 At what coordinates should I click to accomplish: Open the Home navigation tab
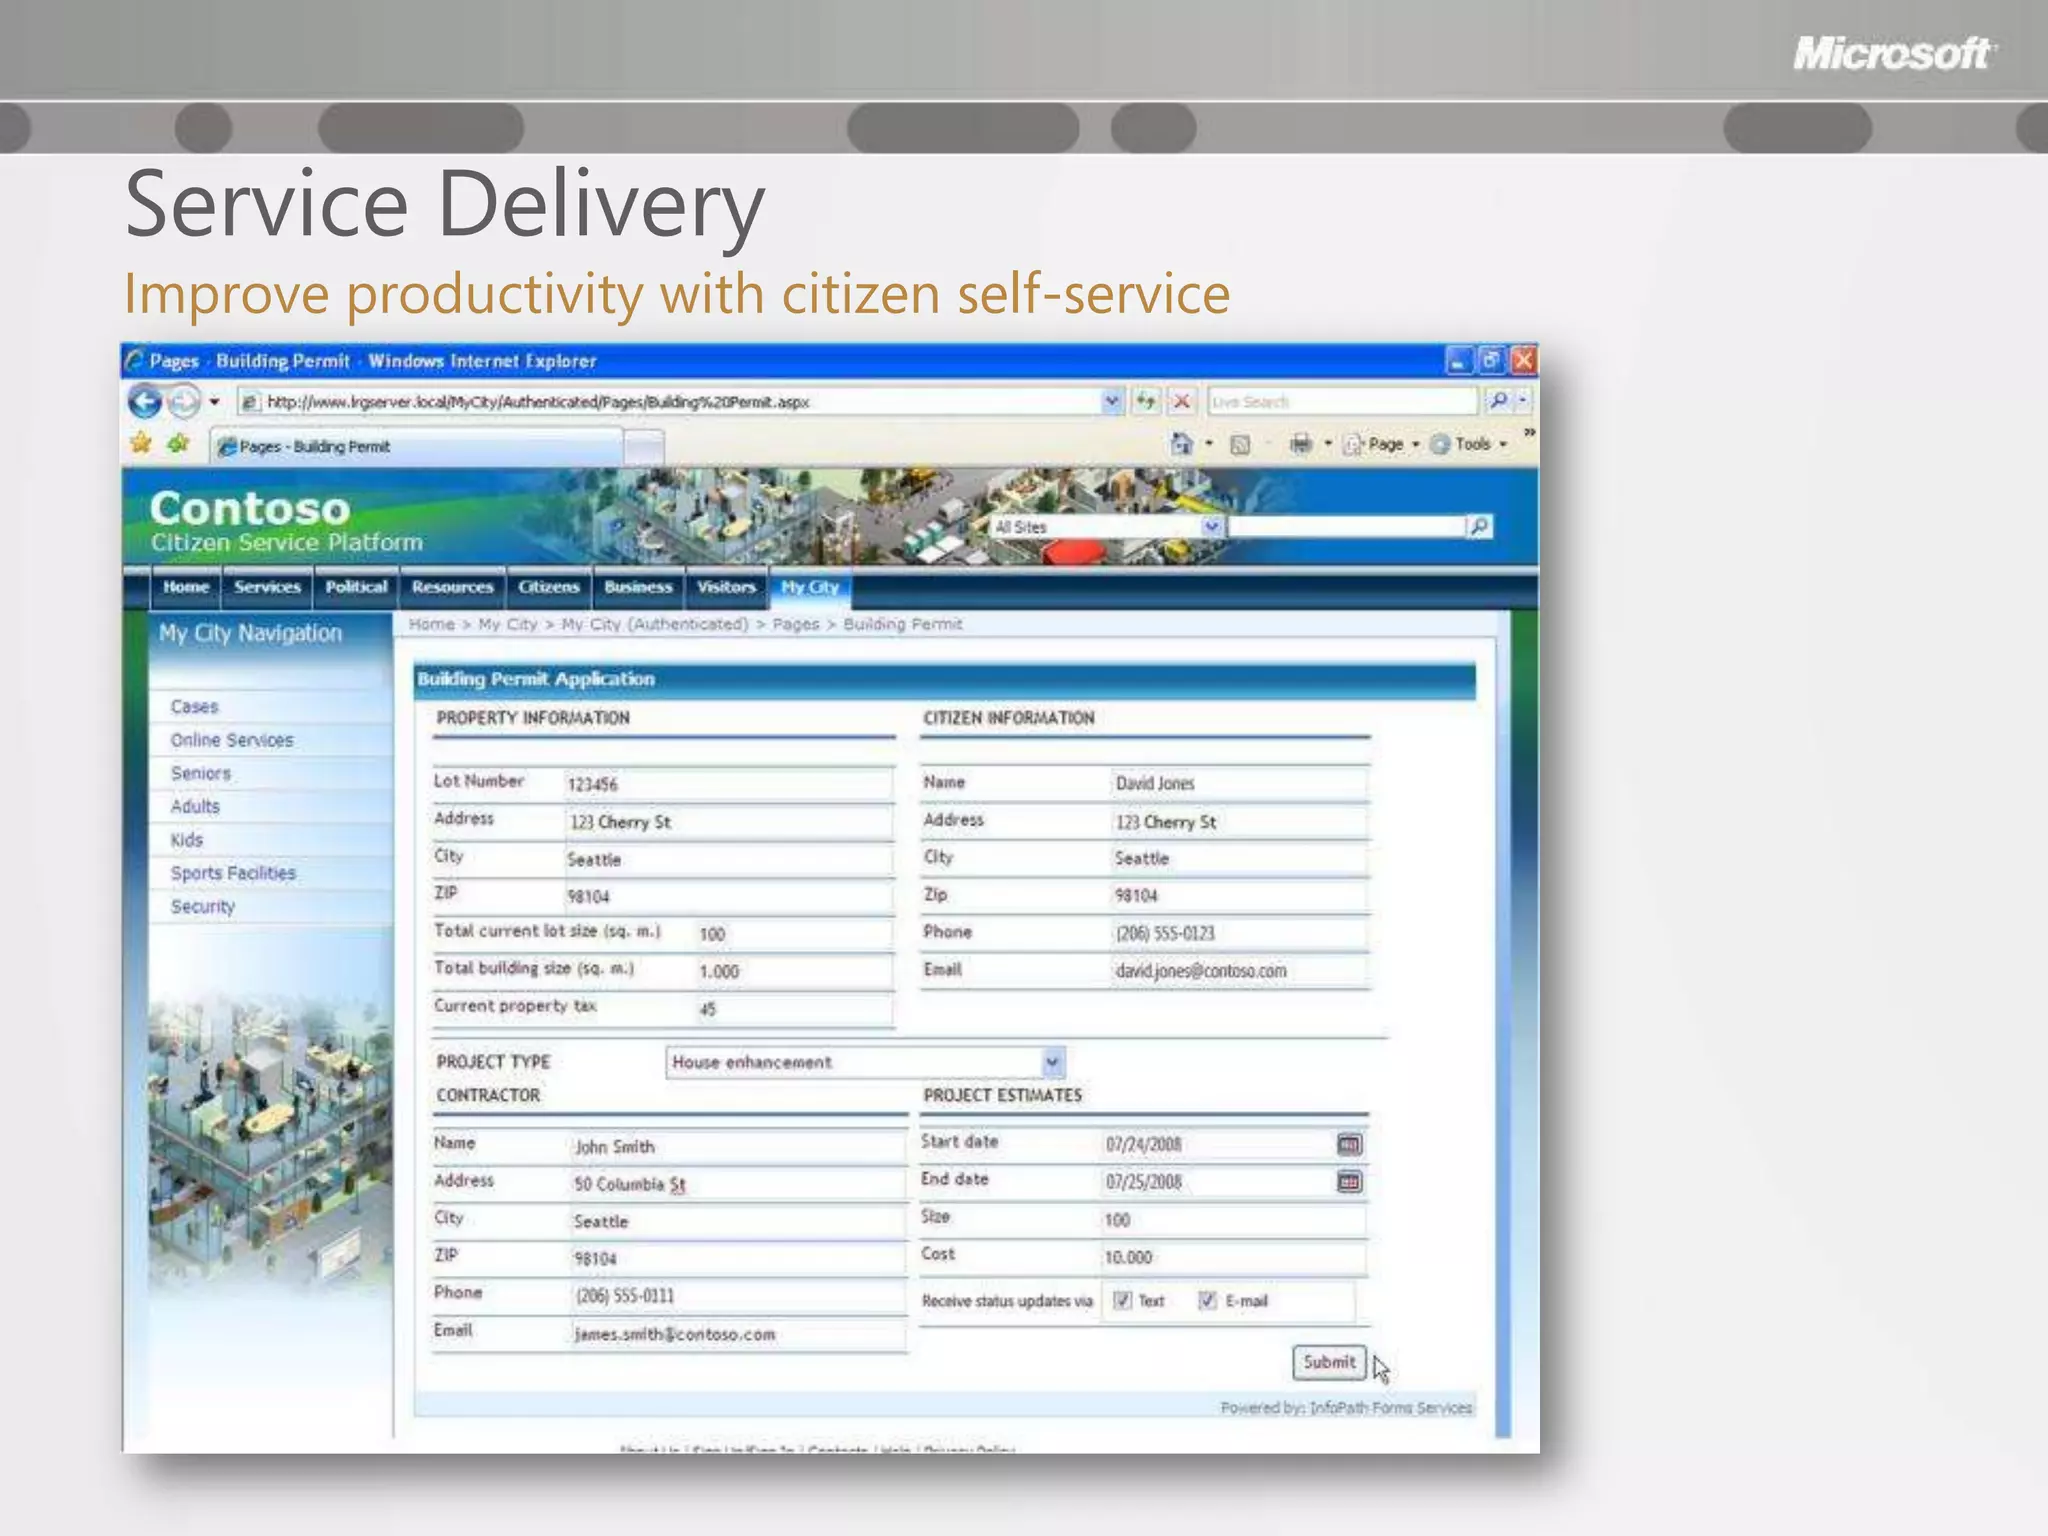click(x=186, y=587)
